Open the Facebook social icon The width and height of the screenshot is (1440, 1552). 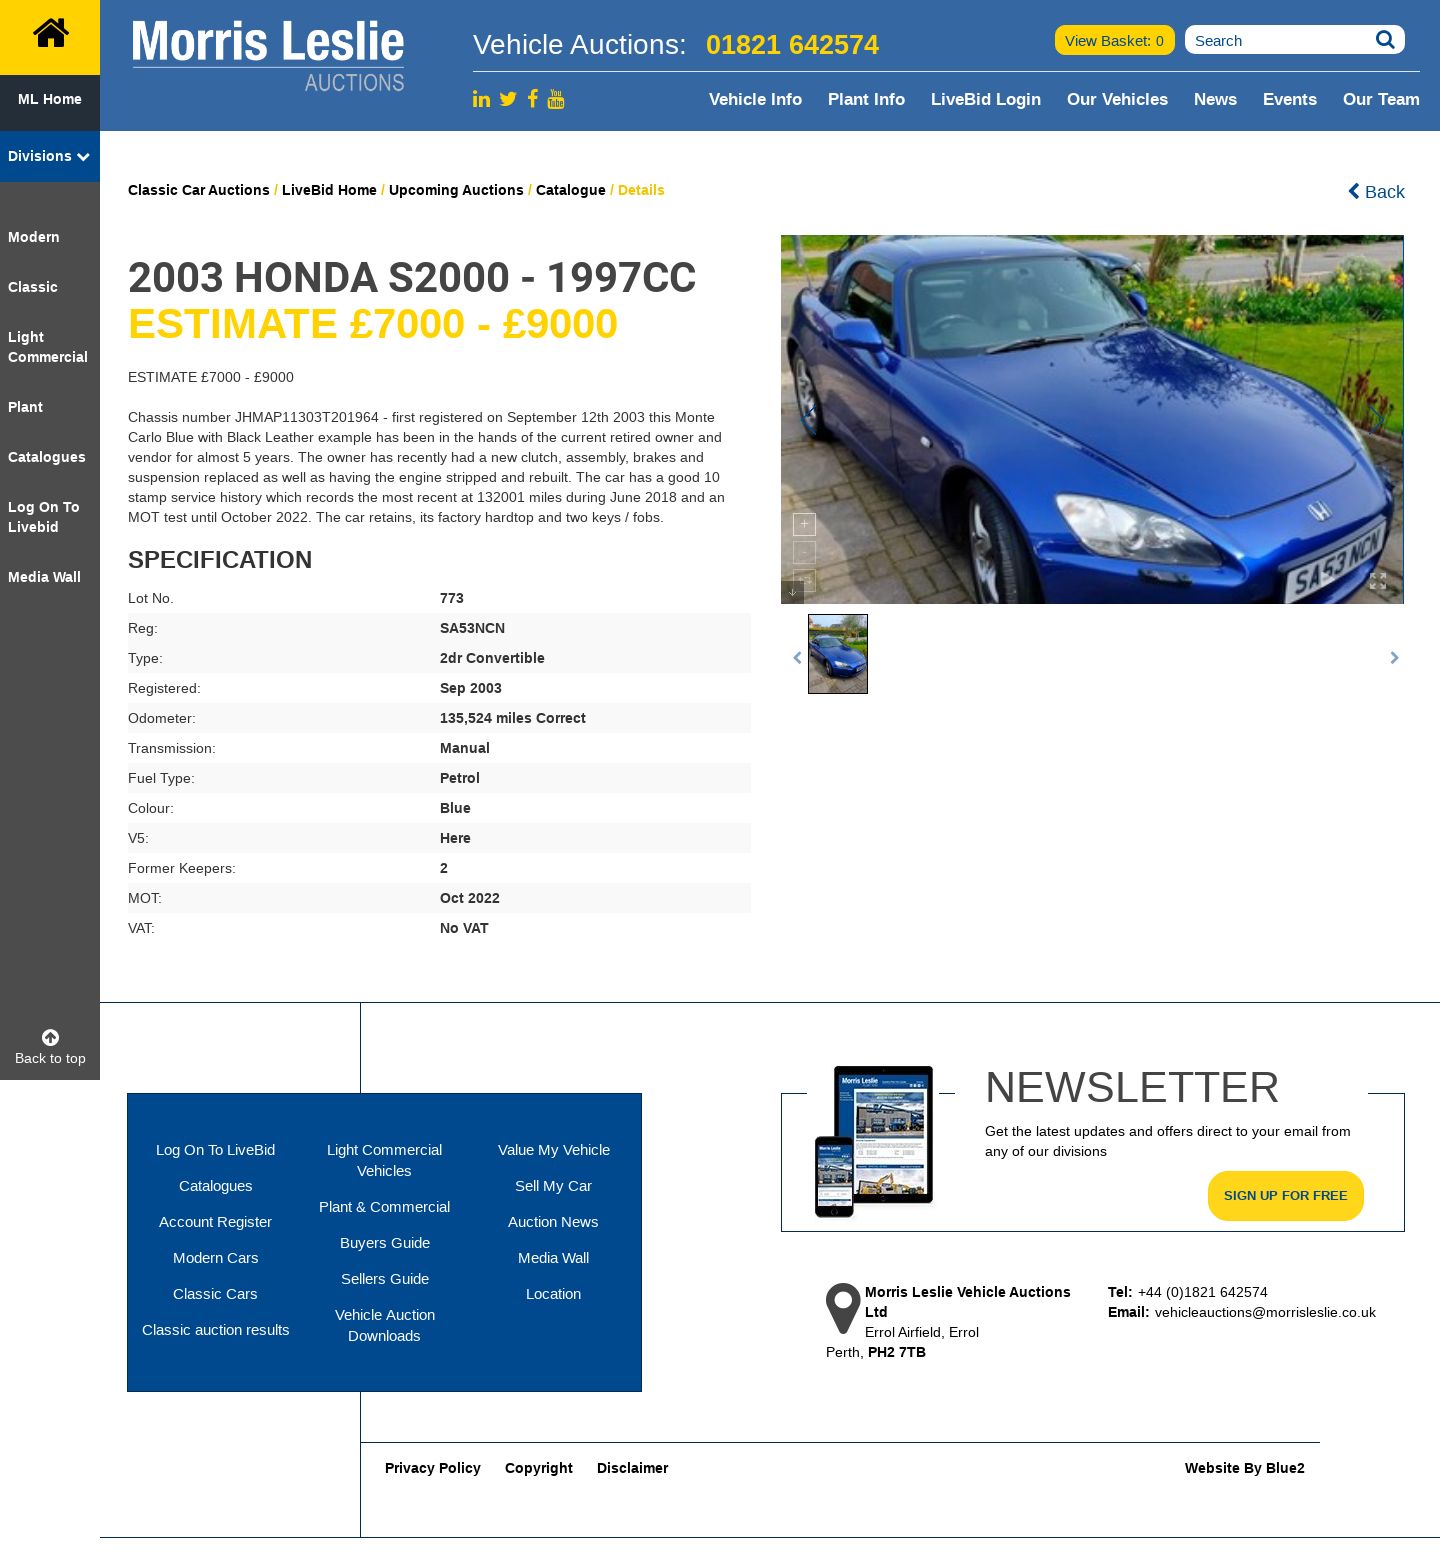[x=533, y=98]
